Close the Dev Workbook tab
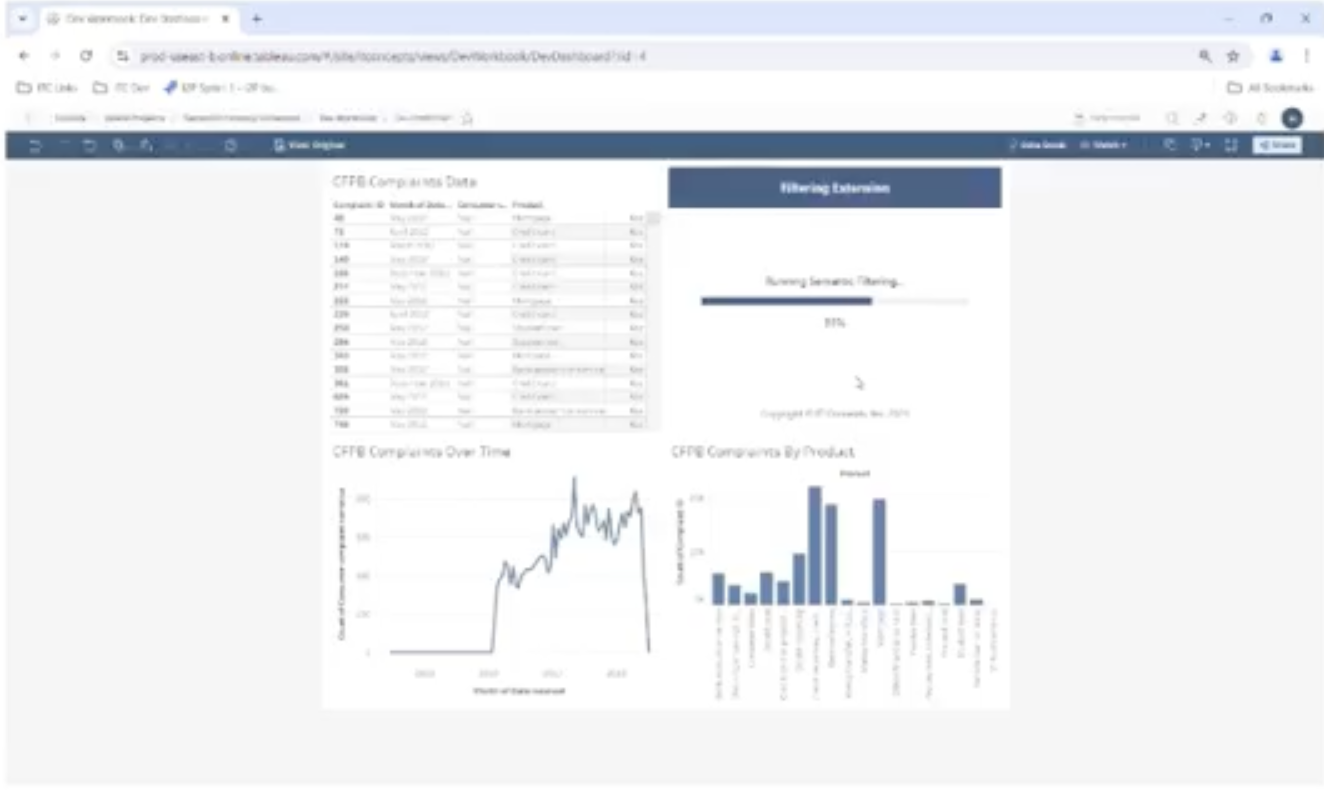This screenshot has height=792, width=1324. coord(226,19)
